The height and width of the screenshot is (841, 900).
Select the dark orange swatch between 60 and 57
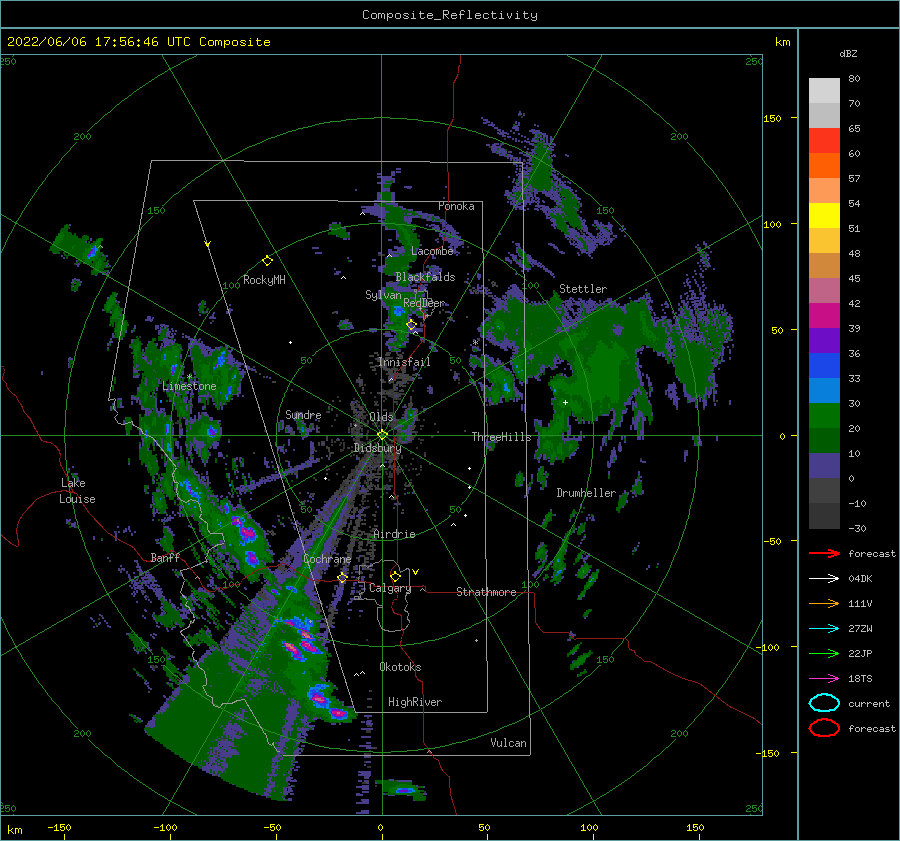tap(824, 165)
